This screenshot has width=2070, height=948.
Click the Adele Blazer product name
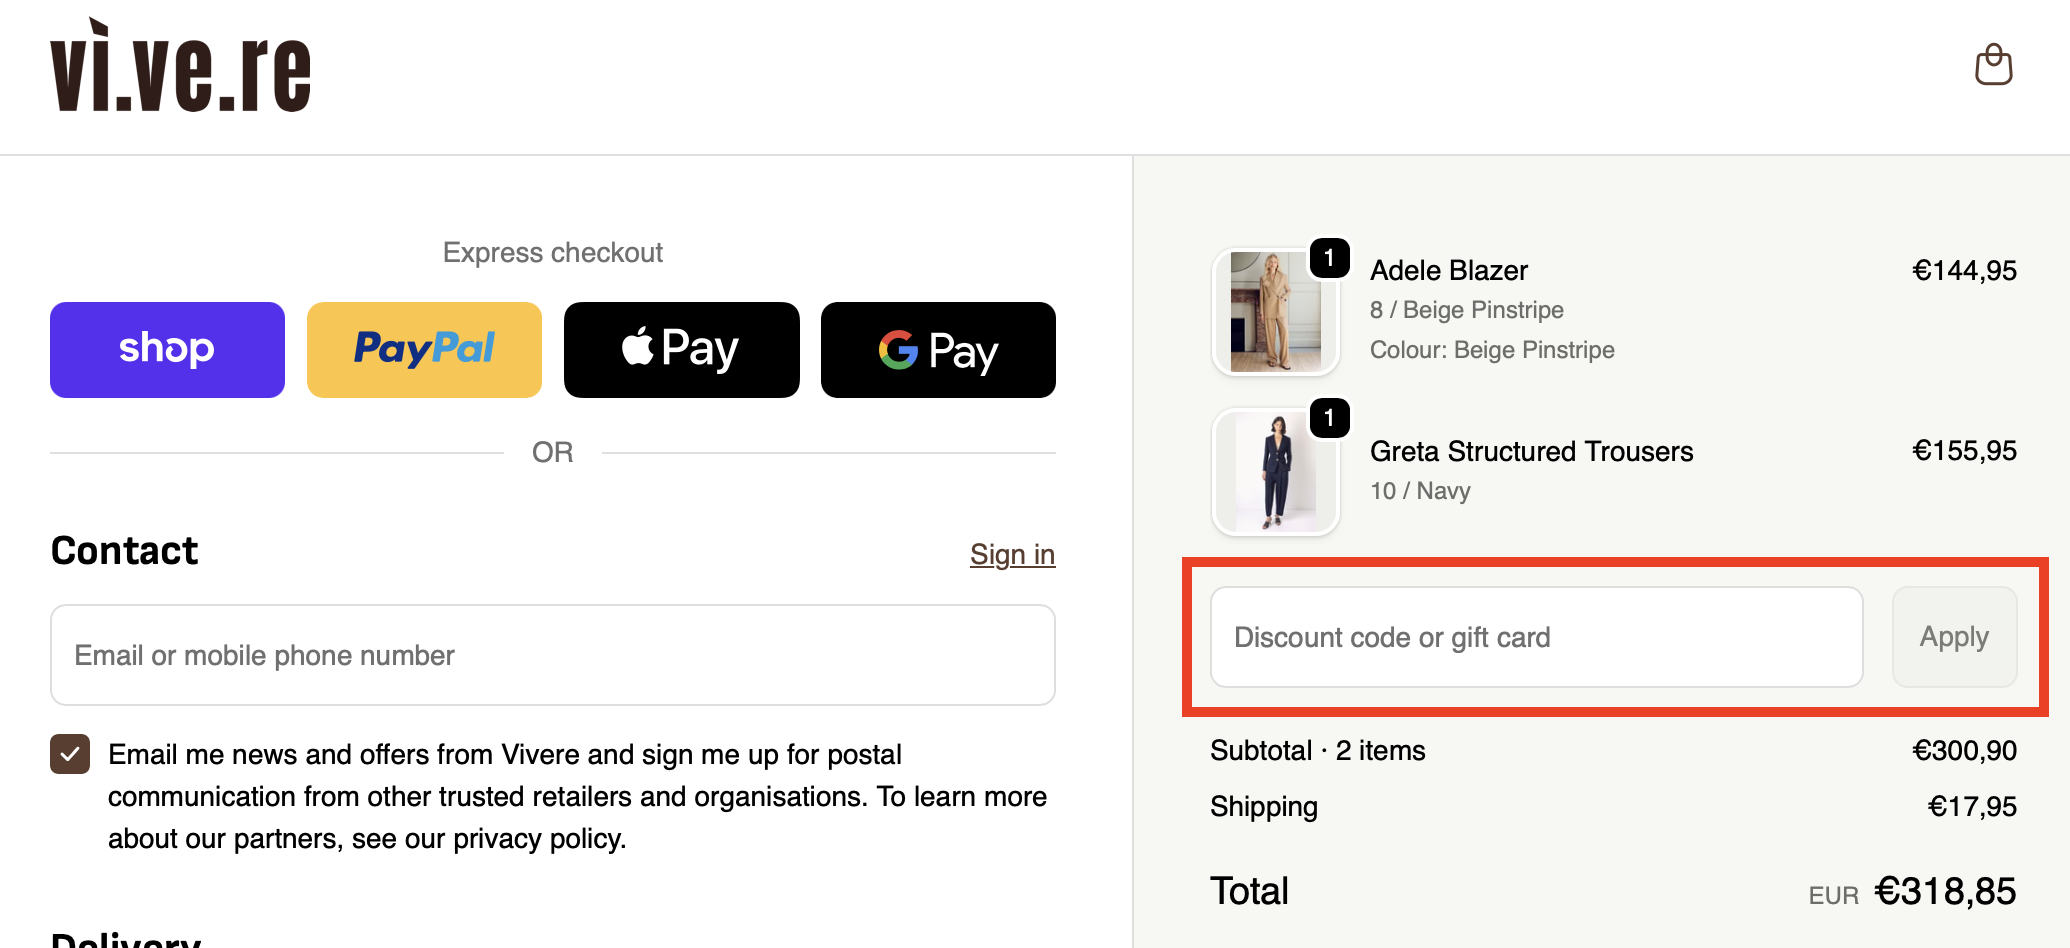(1449, 270)
